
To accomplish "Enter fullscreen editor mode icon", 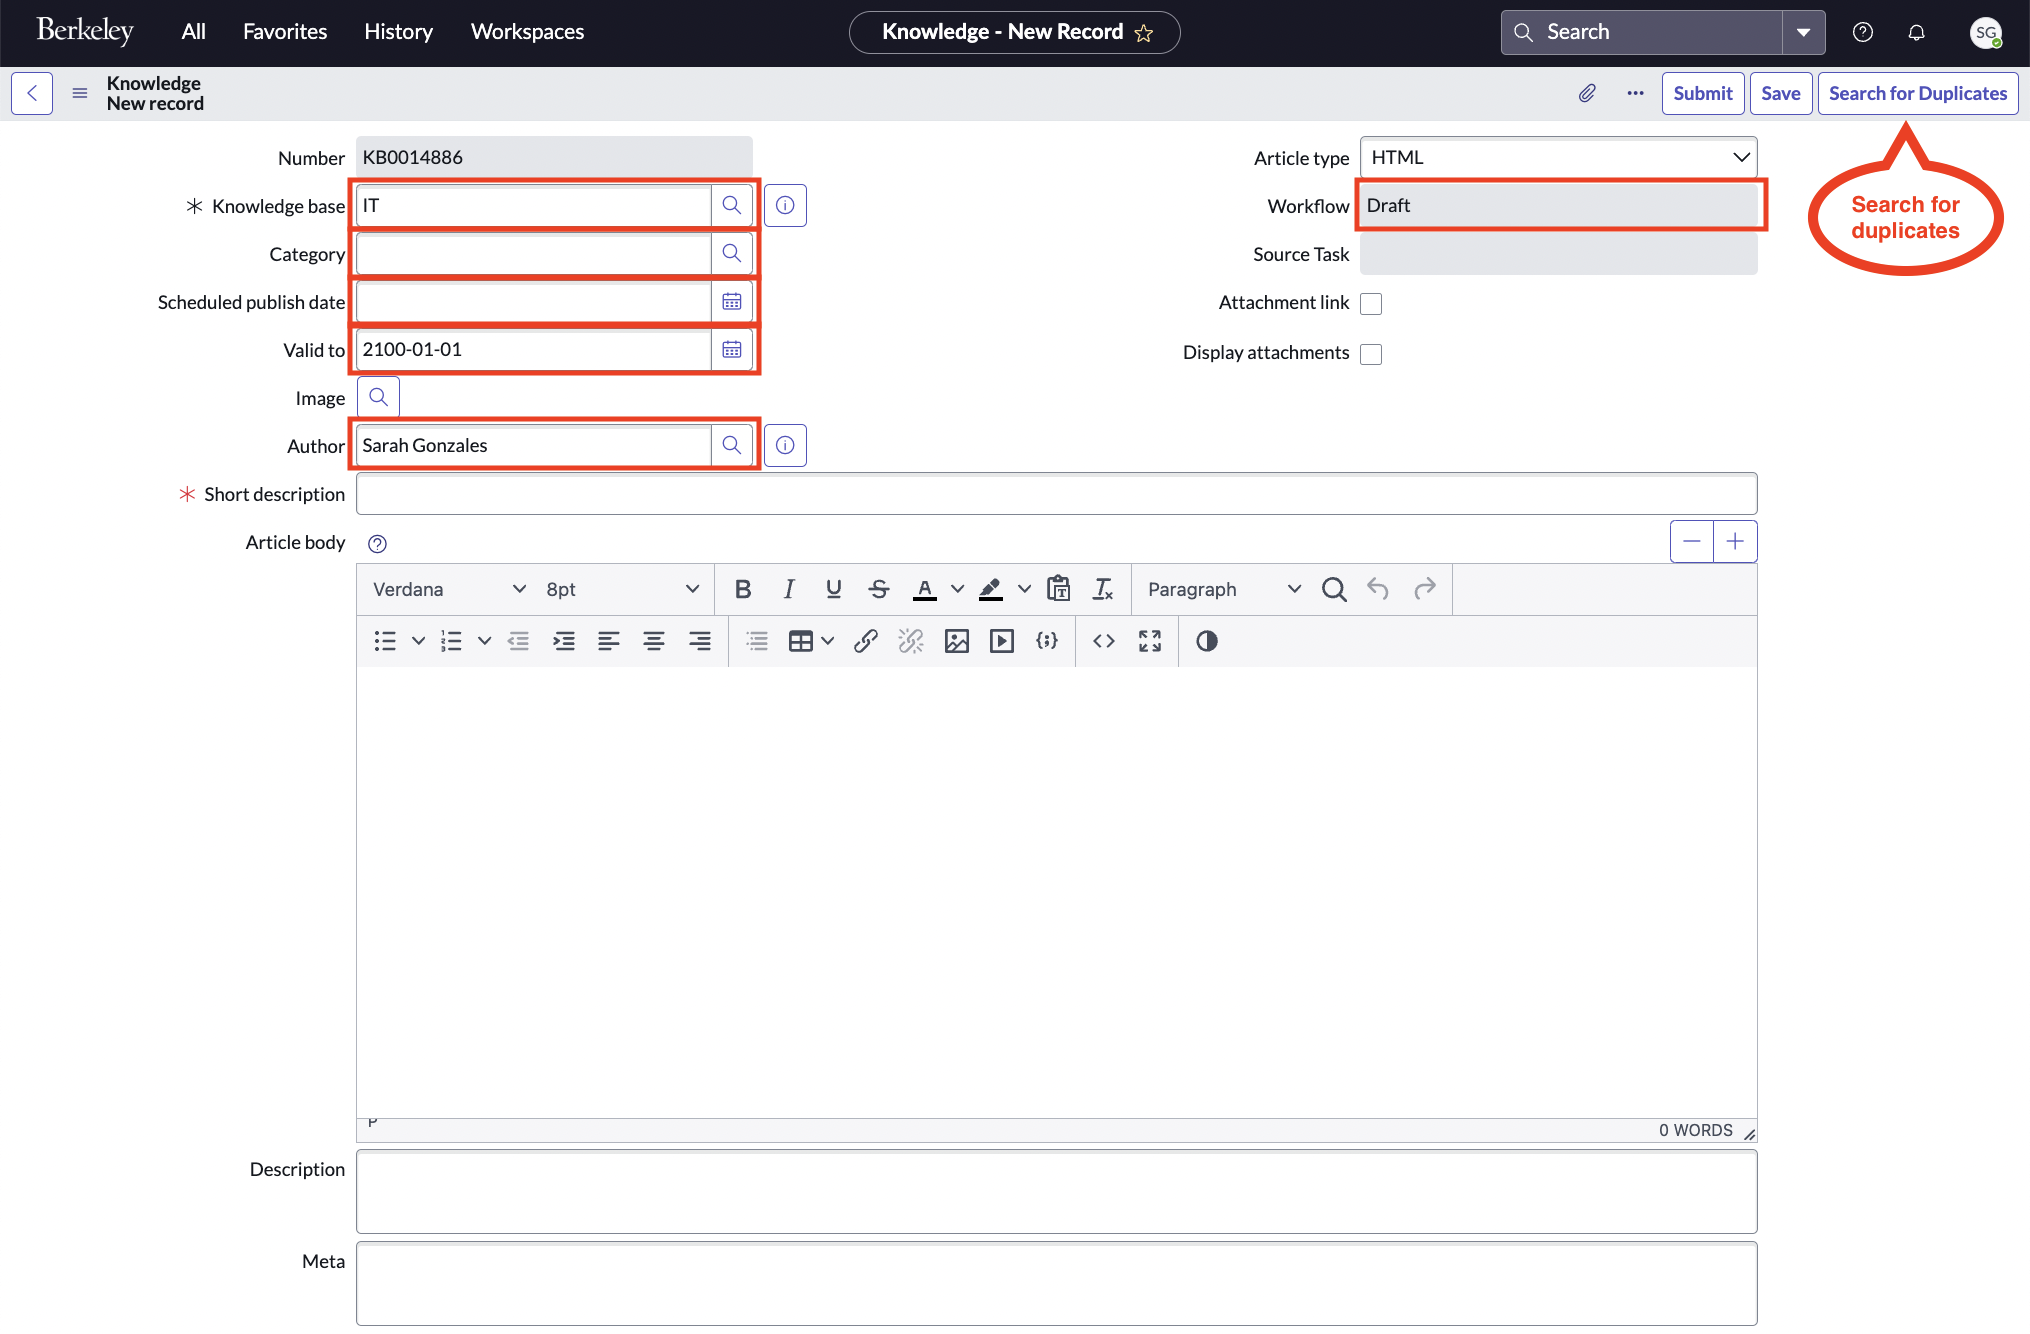I will (1149, 641).
